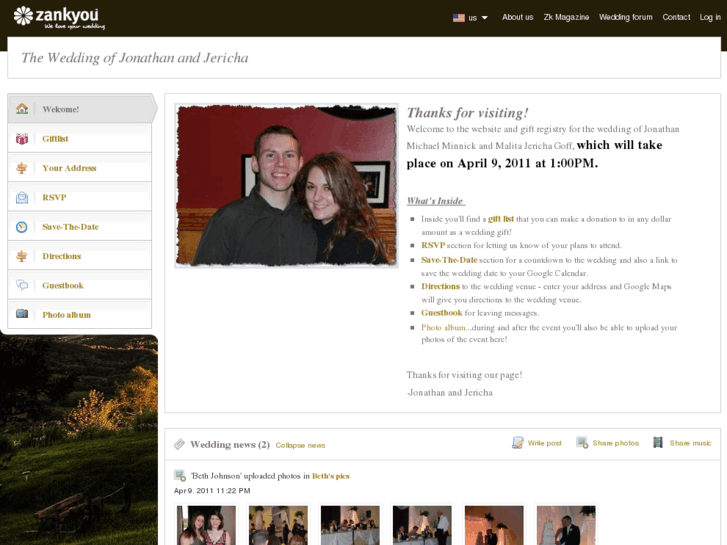
Task: Click Log in
Action: (710, 17)
